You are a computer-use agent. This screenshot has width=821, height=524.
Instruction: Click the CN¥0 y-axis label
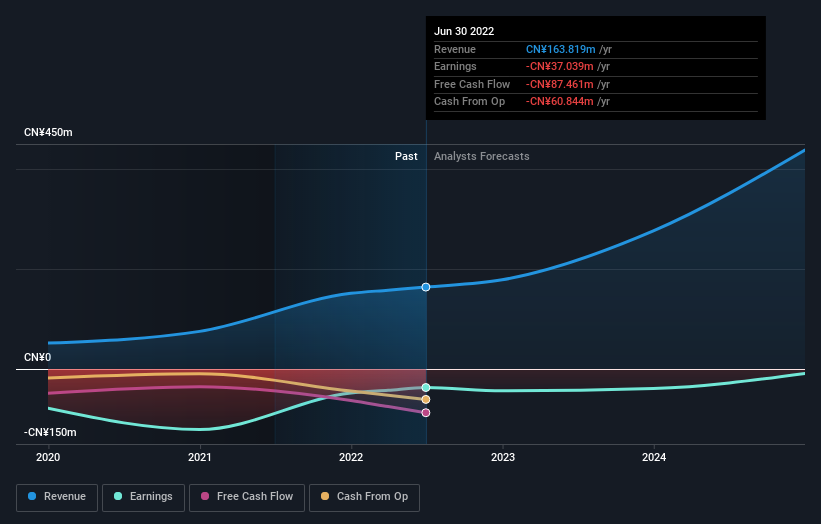point(38,358)
